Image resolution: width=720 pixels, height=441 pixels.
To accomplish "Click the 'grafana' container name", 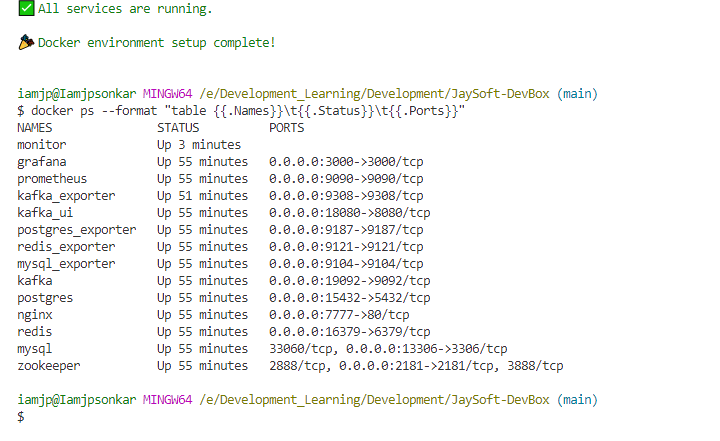I will pos(42,162).
